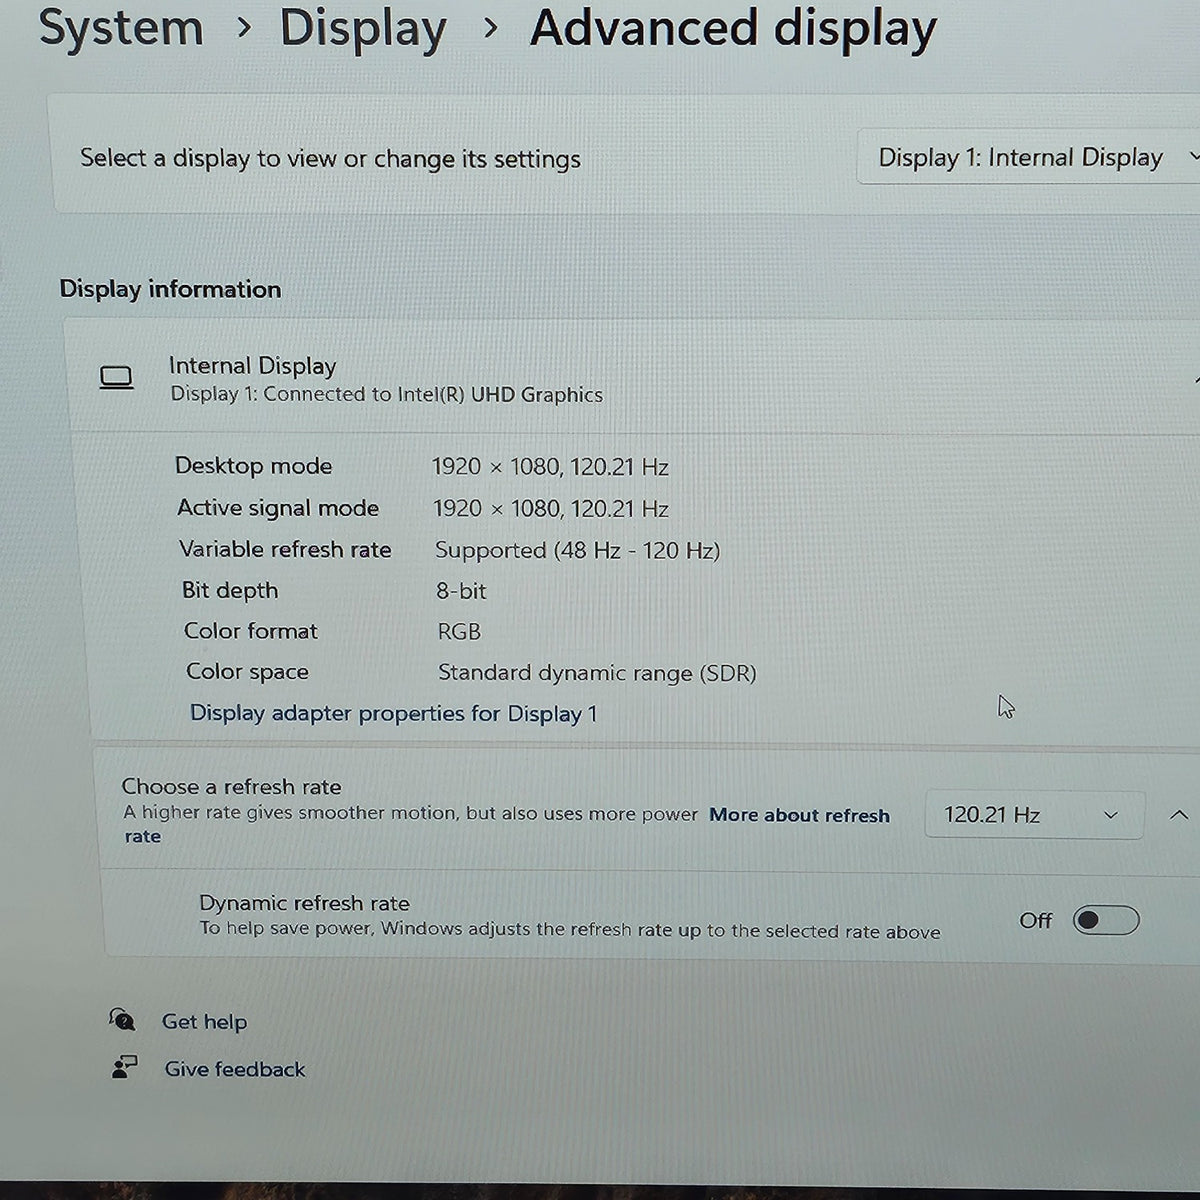
Task: Click the Variable refresh rate label
Action: 285,549
